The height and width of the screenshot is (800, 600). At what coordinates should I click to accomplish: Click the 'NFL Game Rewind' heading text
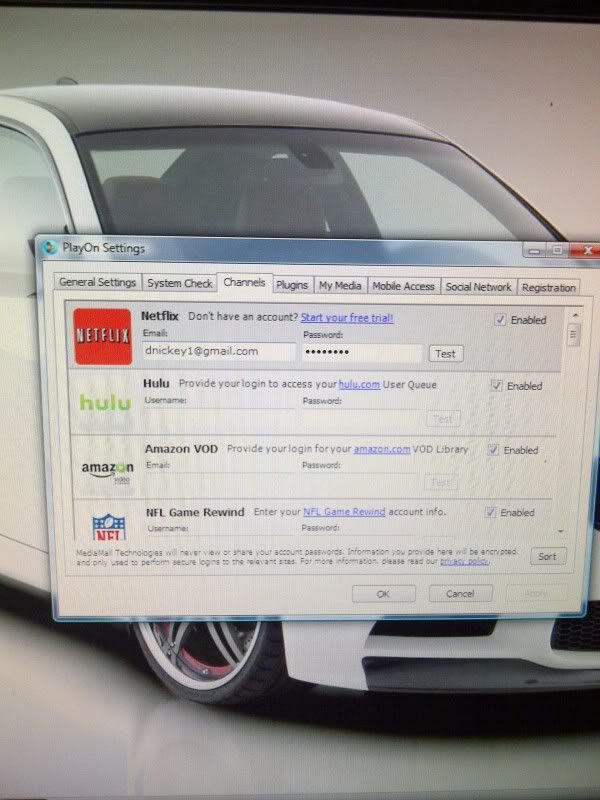pos(195,512)
